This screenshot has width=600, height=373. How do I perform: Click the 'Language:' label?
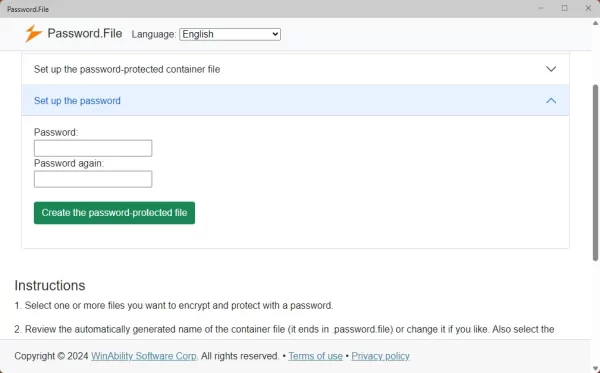tap(154, 34)
